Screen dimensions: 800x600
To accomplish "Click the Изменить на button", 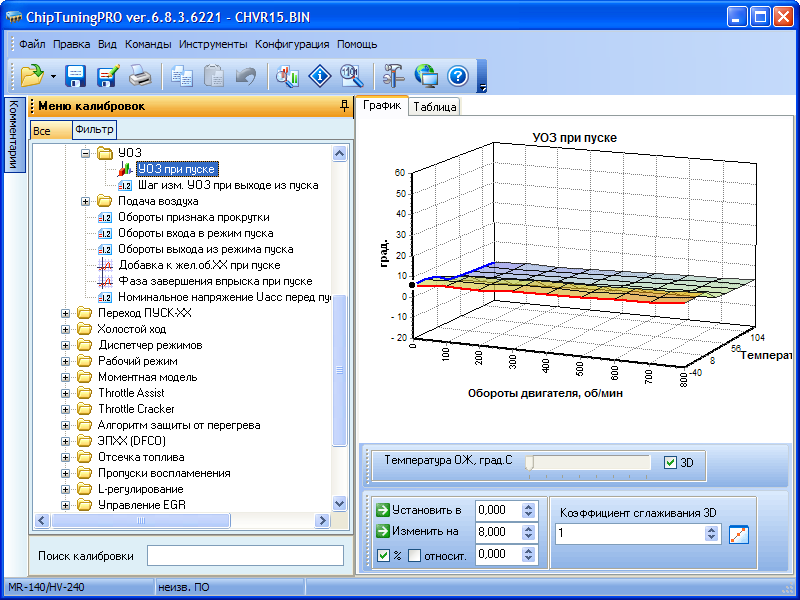I will click(x=419, y=532).
